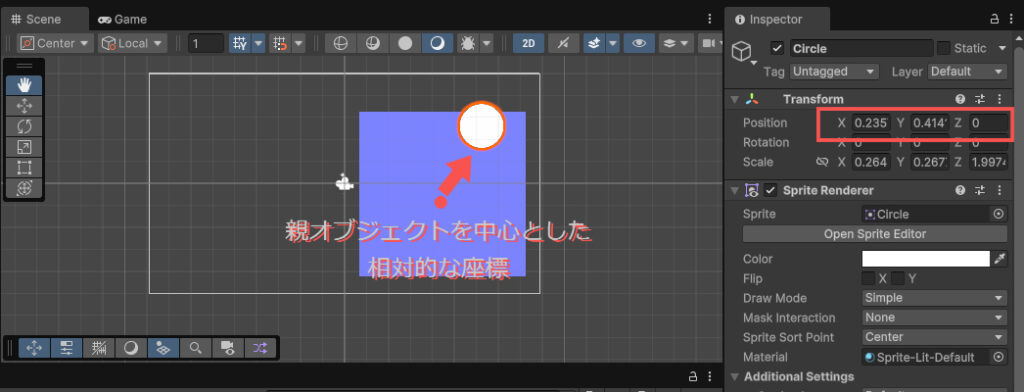1024x392 pixels.
Task: Pick color with the eyedropper icon
Action: (x=1000, y=259)
